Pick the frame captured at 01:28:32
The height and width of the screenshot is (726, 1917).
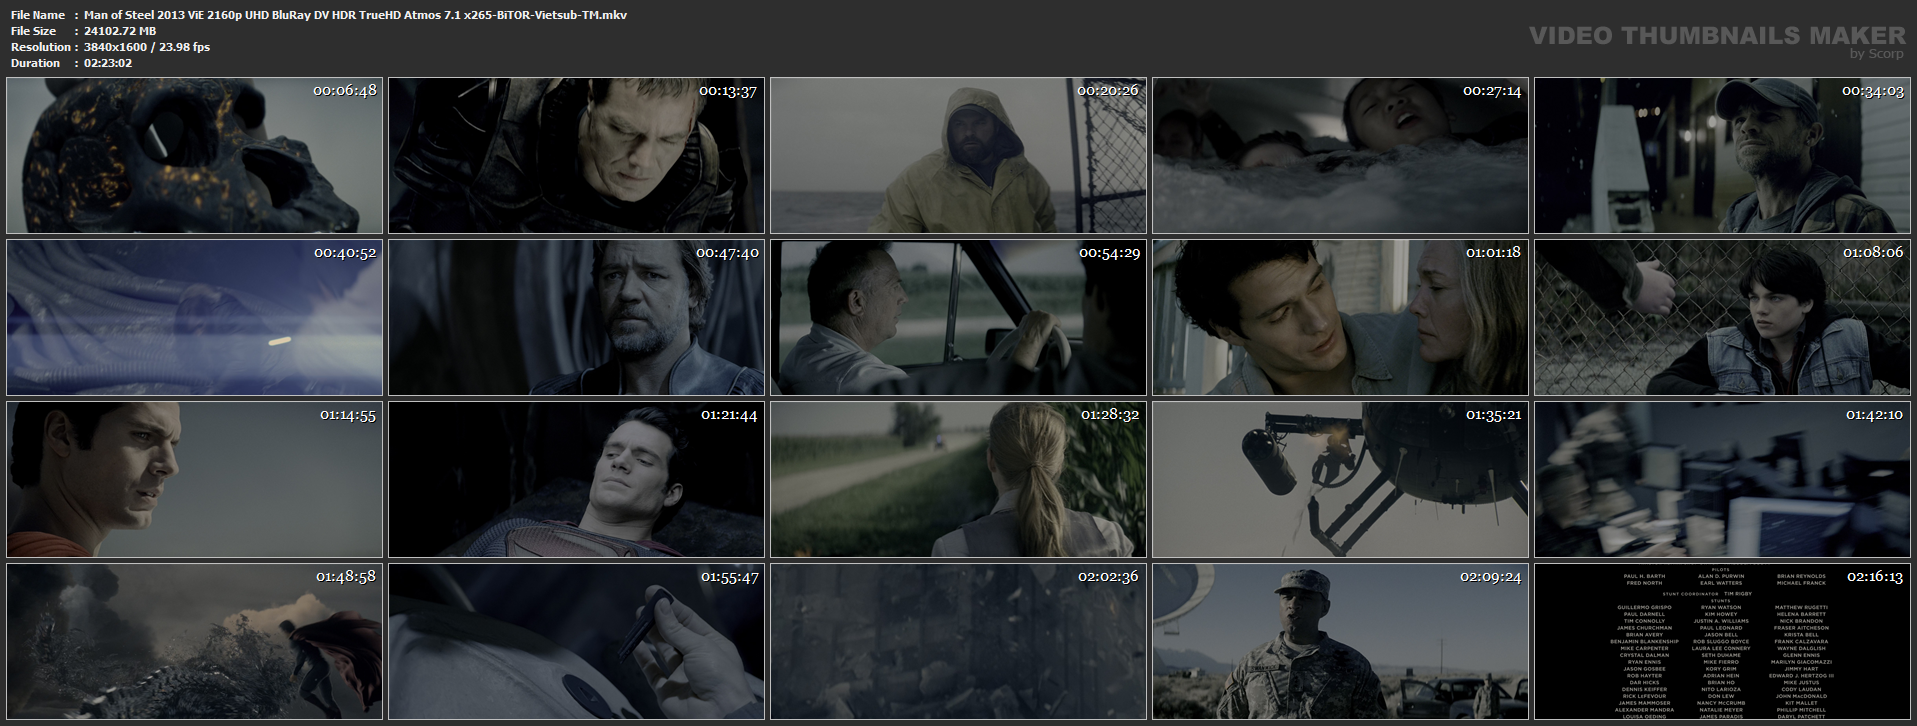958,480
